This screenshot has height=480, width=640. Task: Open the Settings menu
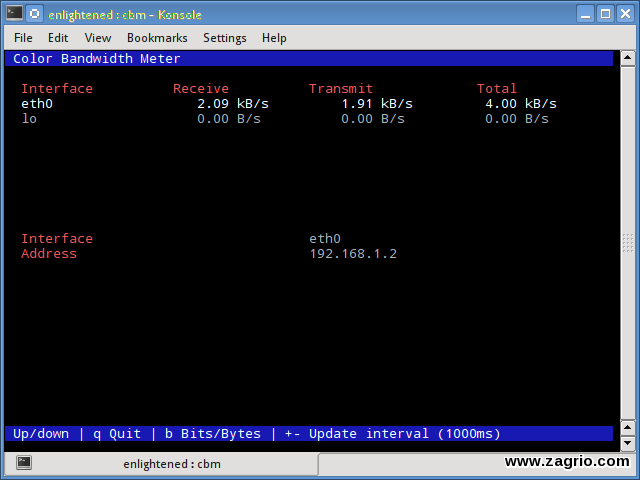pos(225,38)
